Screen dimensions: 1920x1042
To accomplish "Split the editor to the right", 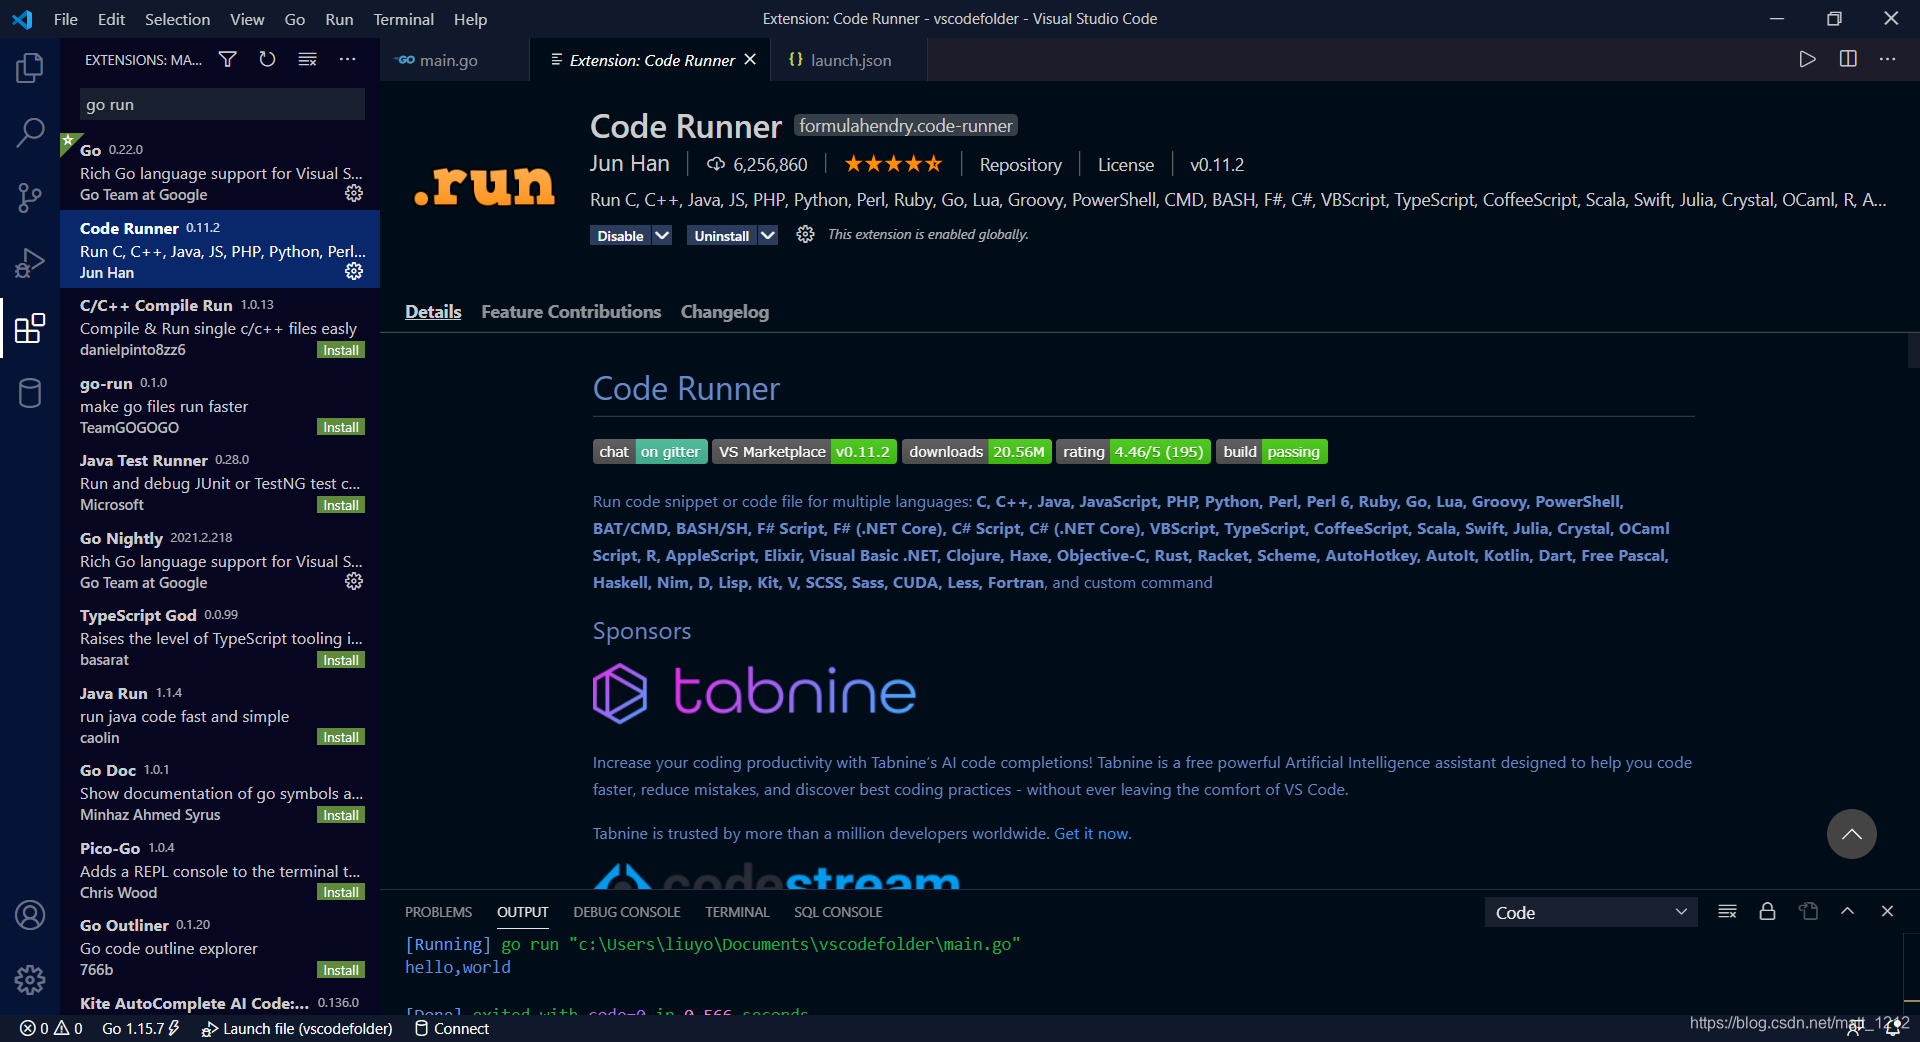I will click(x=1848, y=59).
